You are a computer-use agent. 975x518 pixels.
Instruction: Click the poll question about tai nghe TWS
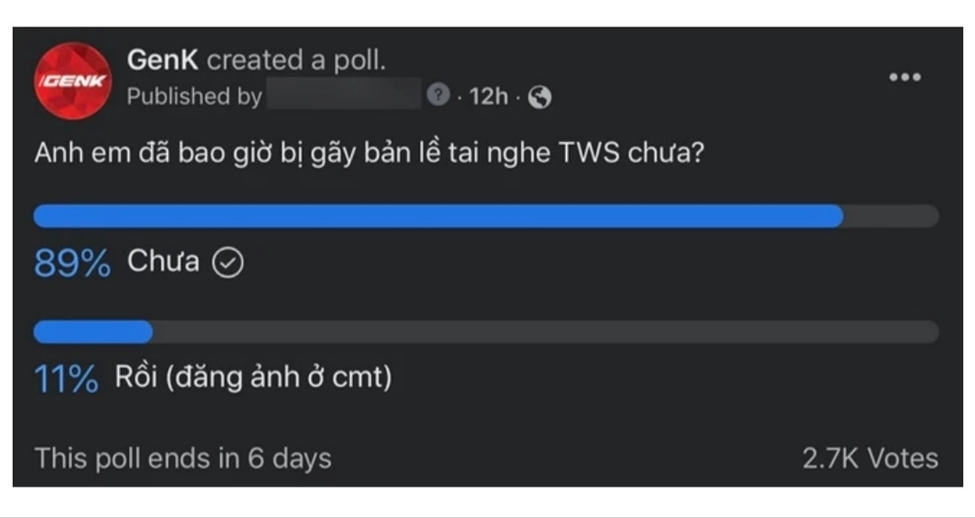pyautogui.click(x=367, y=156)
